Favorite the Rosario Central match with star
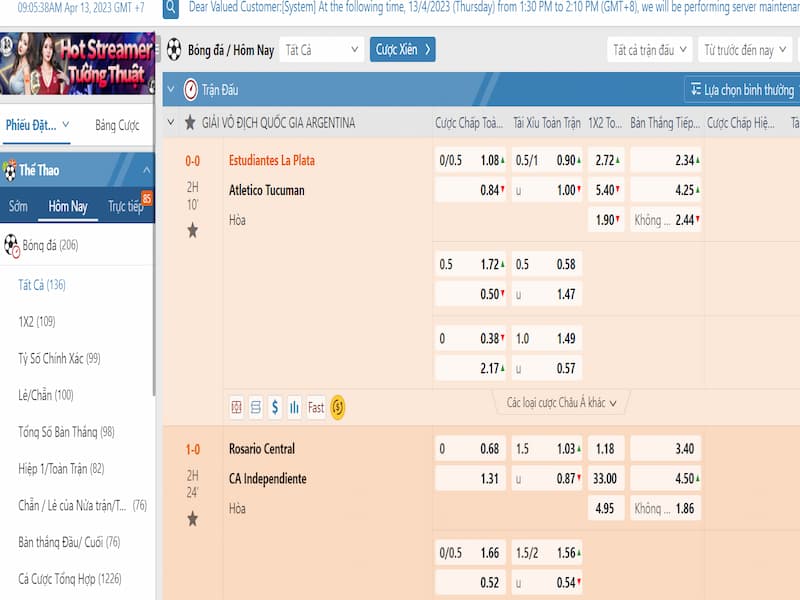Screen dimensions: 800x600 point(192,519)
